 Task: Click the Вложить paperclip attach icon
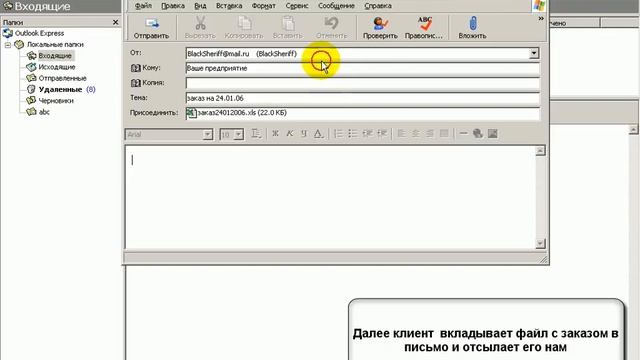click(473, 23)
